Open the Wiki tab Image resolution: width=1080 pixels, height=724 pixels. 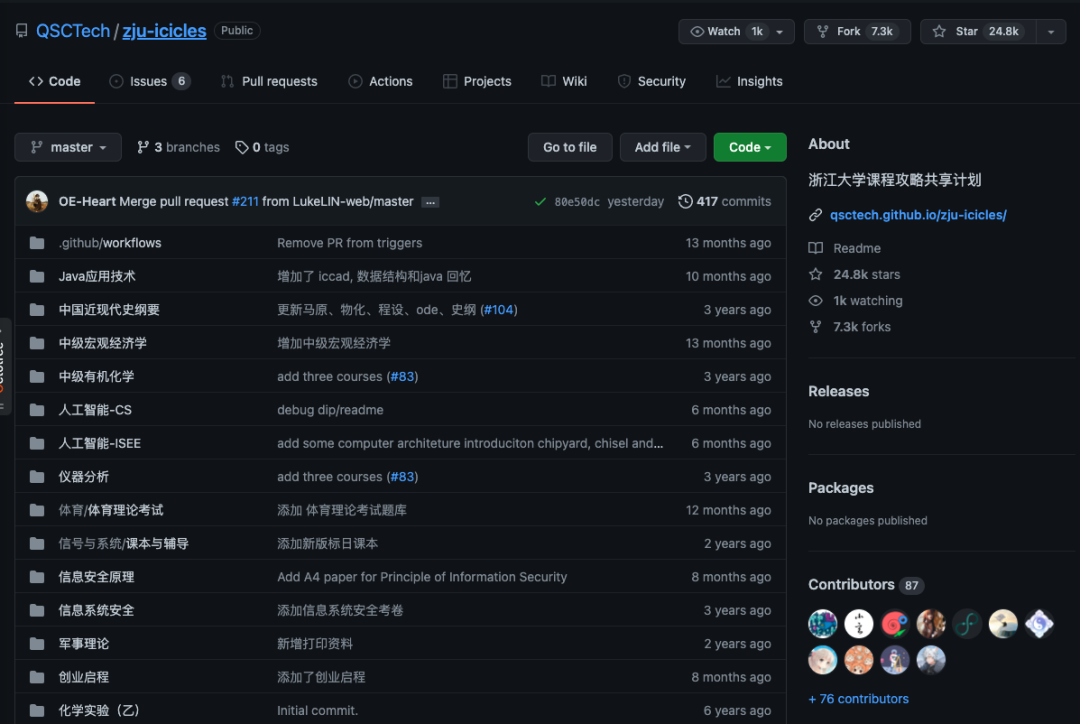564,81
